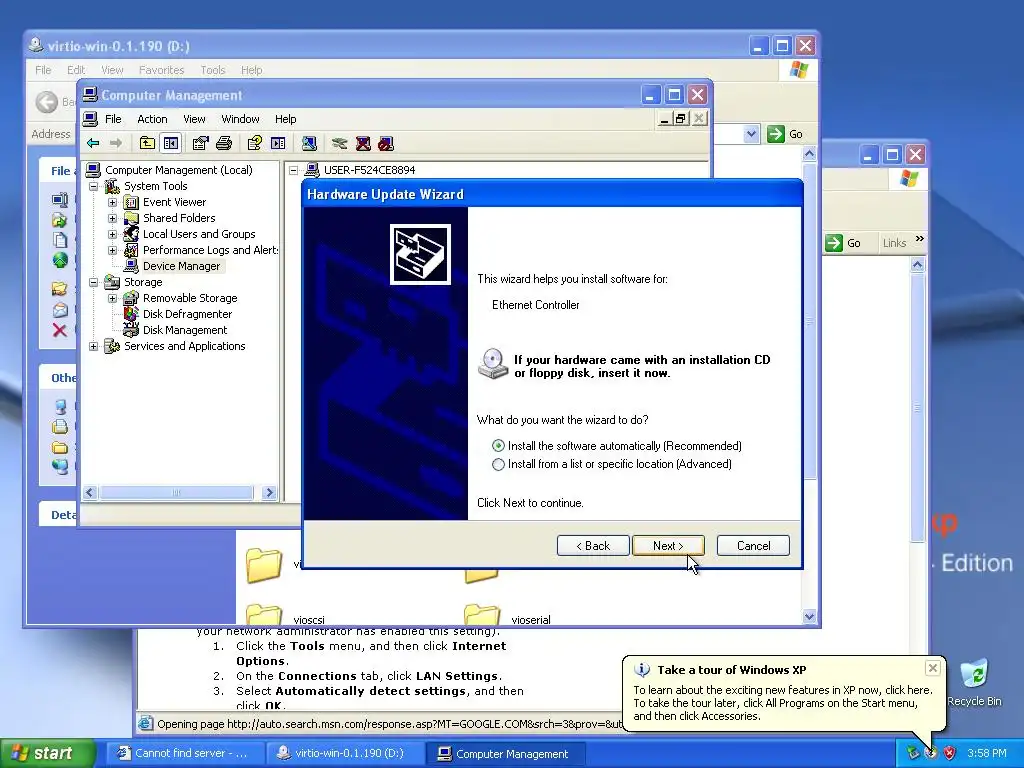
Task: Click Go button in the rear Explorer window
Action: 843,243
